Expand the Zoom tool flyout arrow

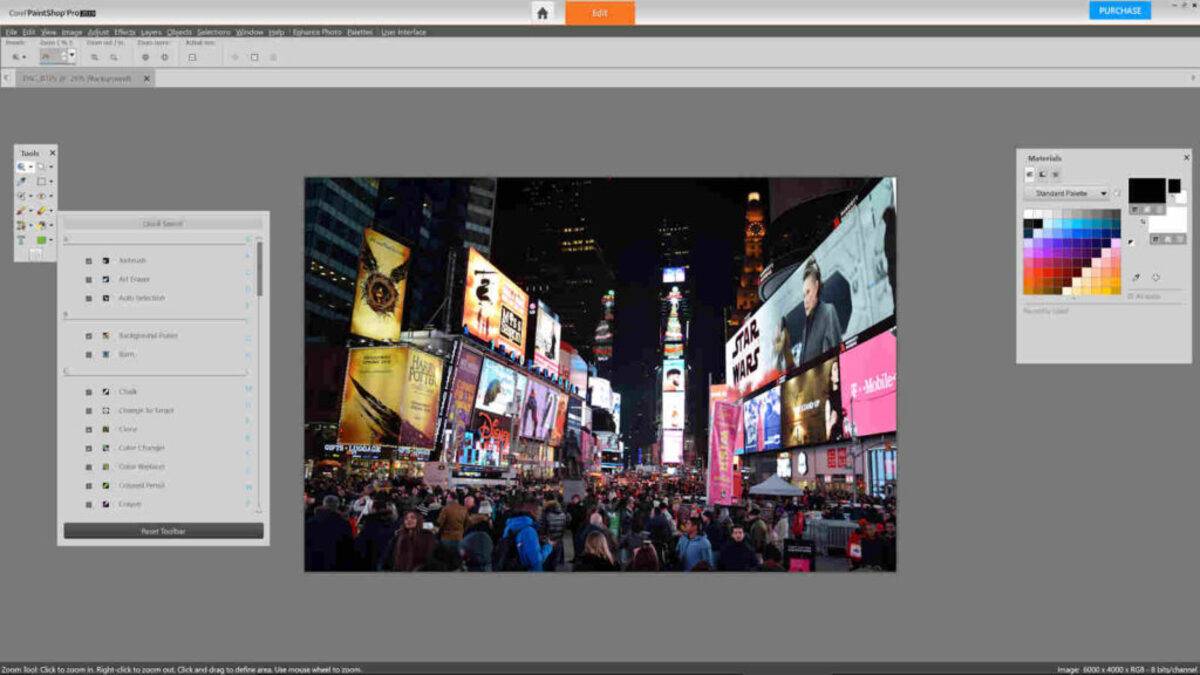pos(31,167)
